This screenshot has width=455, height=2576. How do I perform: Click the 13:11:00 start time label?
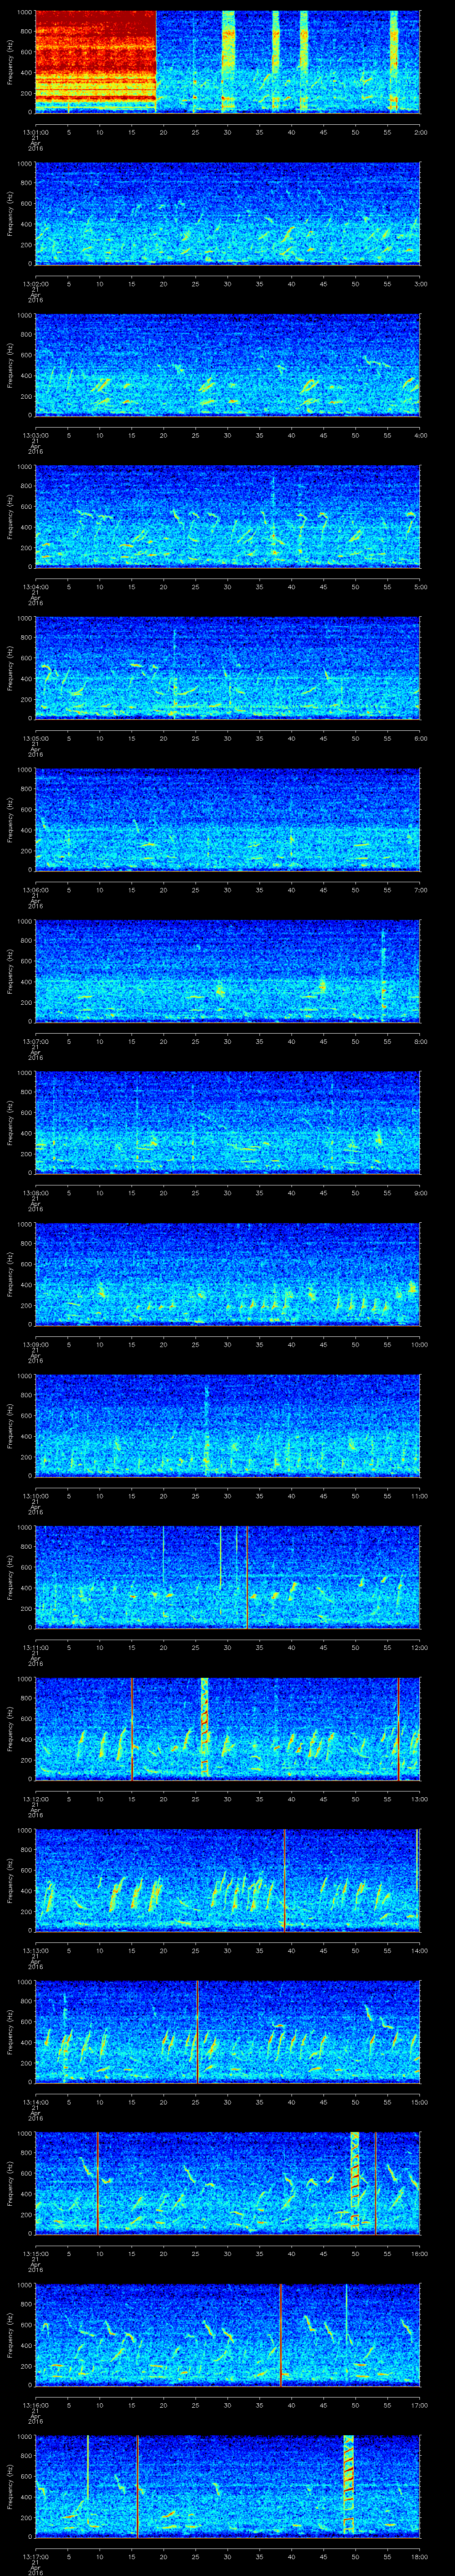(x=35, y=1647)
